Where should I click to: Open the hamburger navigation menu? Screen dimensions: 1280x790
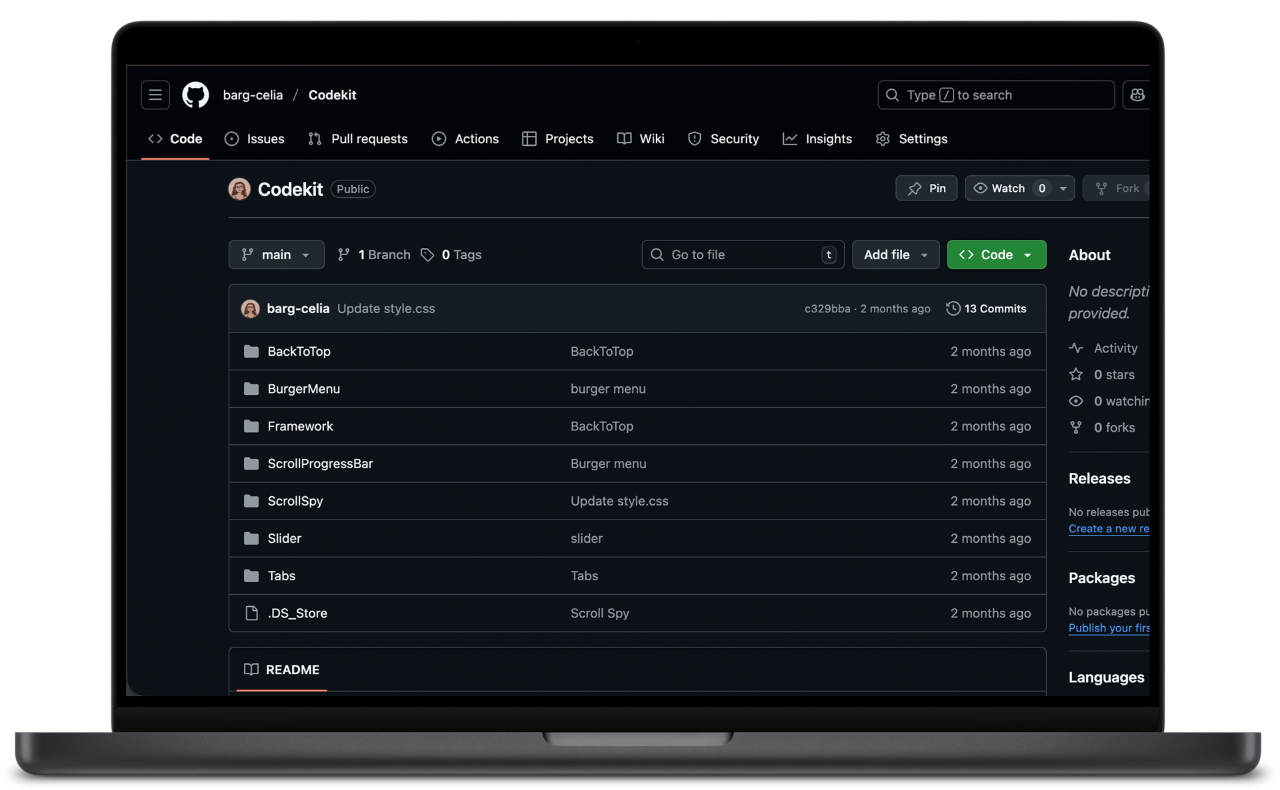click(x=155, y=95)
